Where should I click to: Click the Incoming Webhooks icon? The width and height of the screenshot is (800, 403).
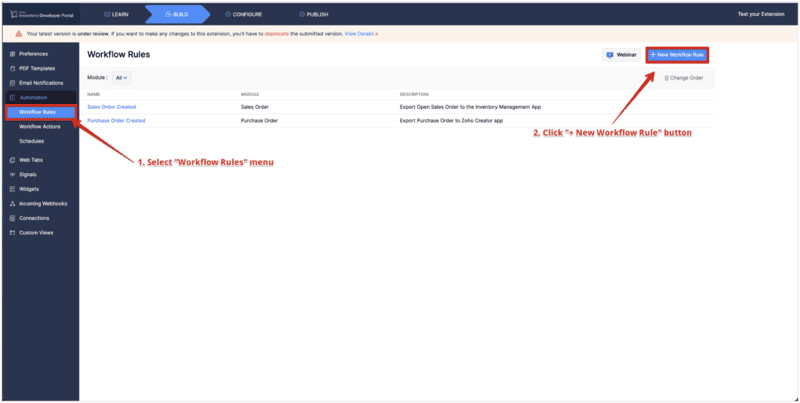pos(12,203)
